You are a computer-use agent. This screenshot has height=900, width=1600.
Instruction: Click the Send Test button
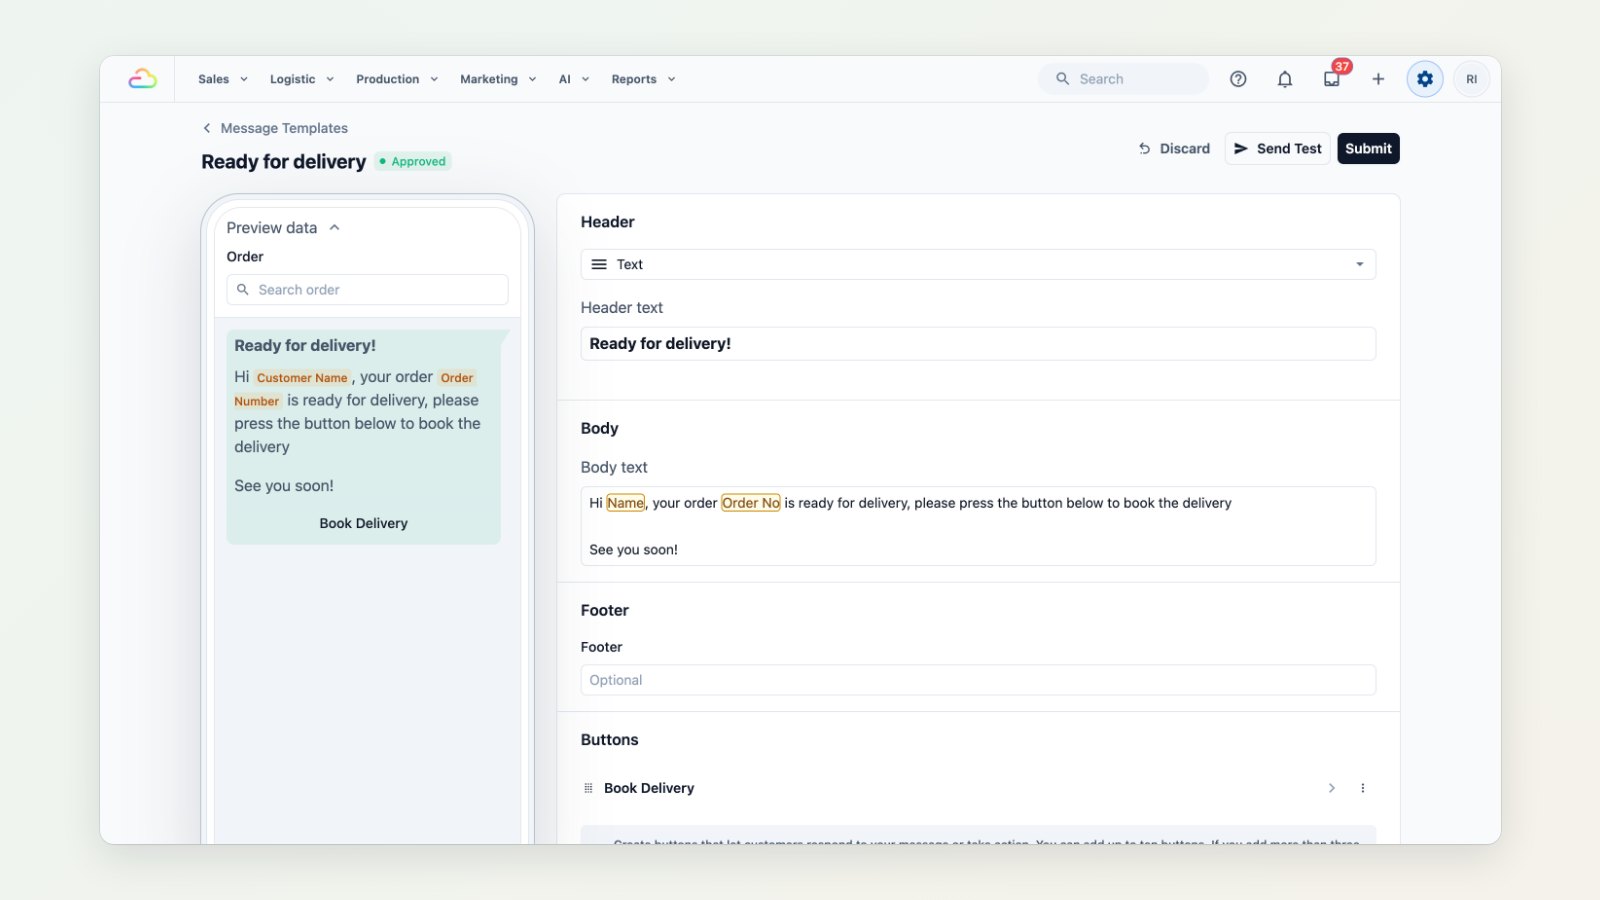tap(1278, 148)
